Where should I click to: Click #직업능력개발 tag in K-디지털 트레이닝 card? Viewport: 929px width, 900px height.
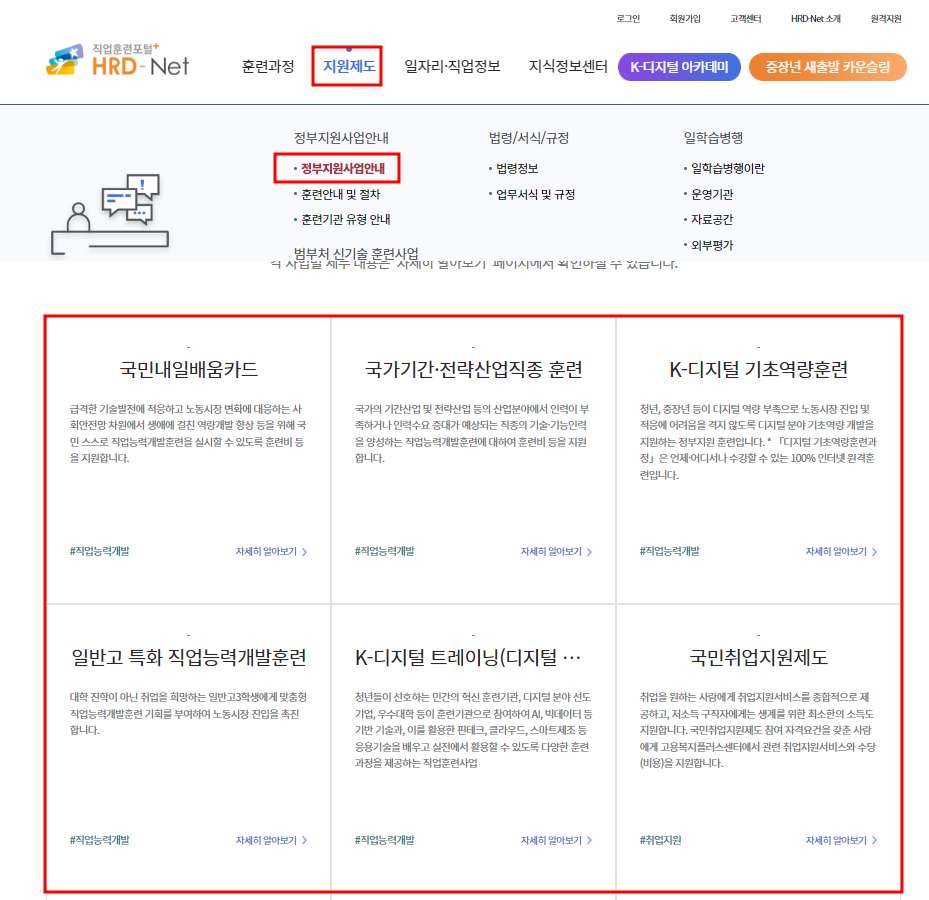tap(385, 840)
